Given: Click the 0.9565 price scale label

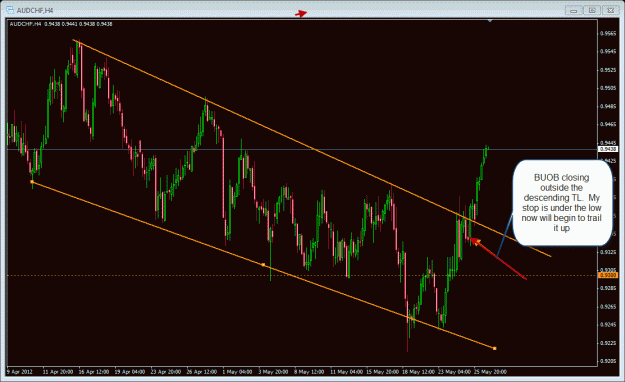Looking at the screenshot, I should 608,33.
